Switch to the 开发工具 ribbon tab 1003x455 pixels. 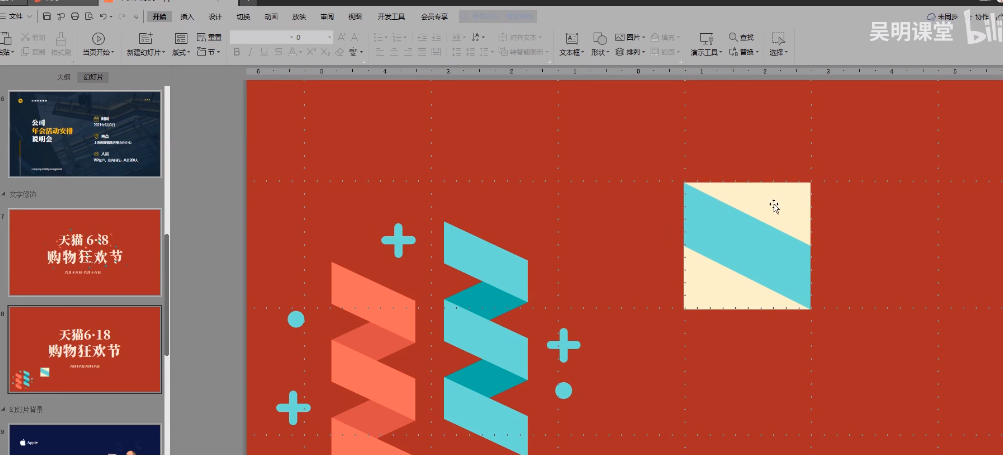pos(391,17)
